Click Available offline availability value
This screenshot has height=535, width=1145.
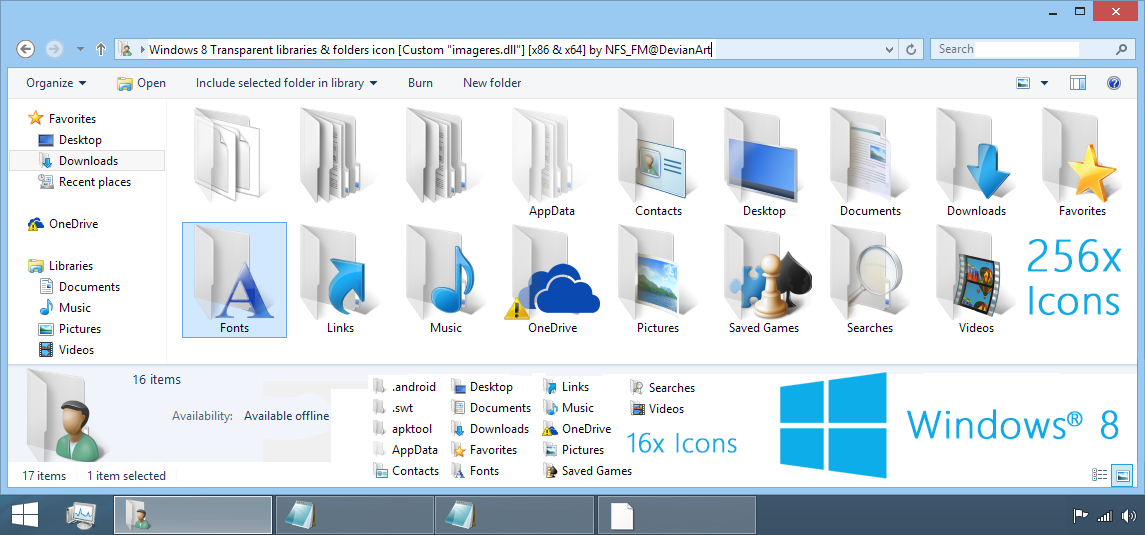tap(286, 416)
